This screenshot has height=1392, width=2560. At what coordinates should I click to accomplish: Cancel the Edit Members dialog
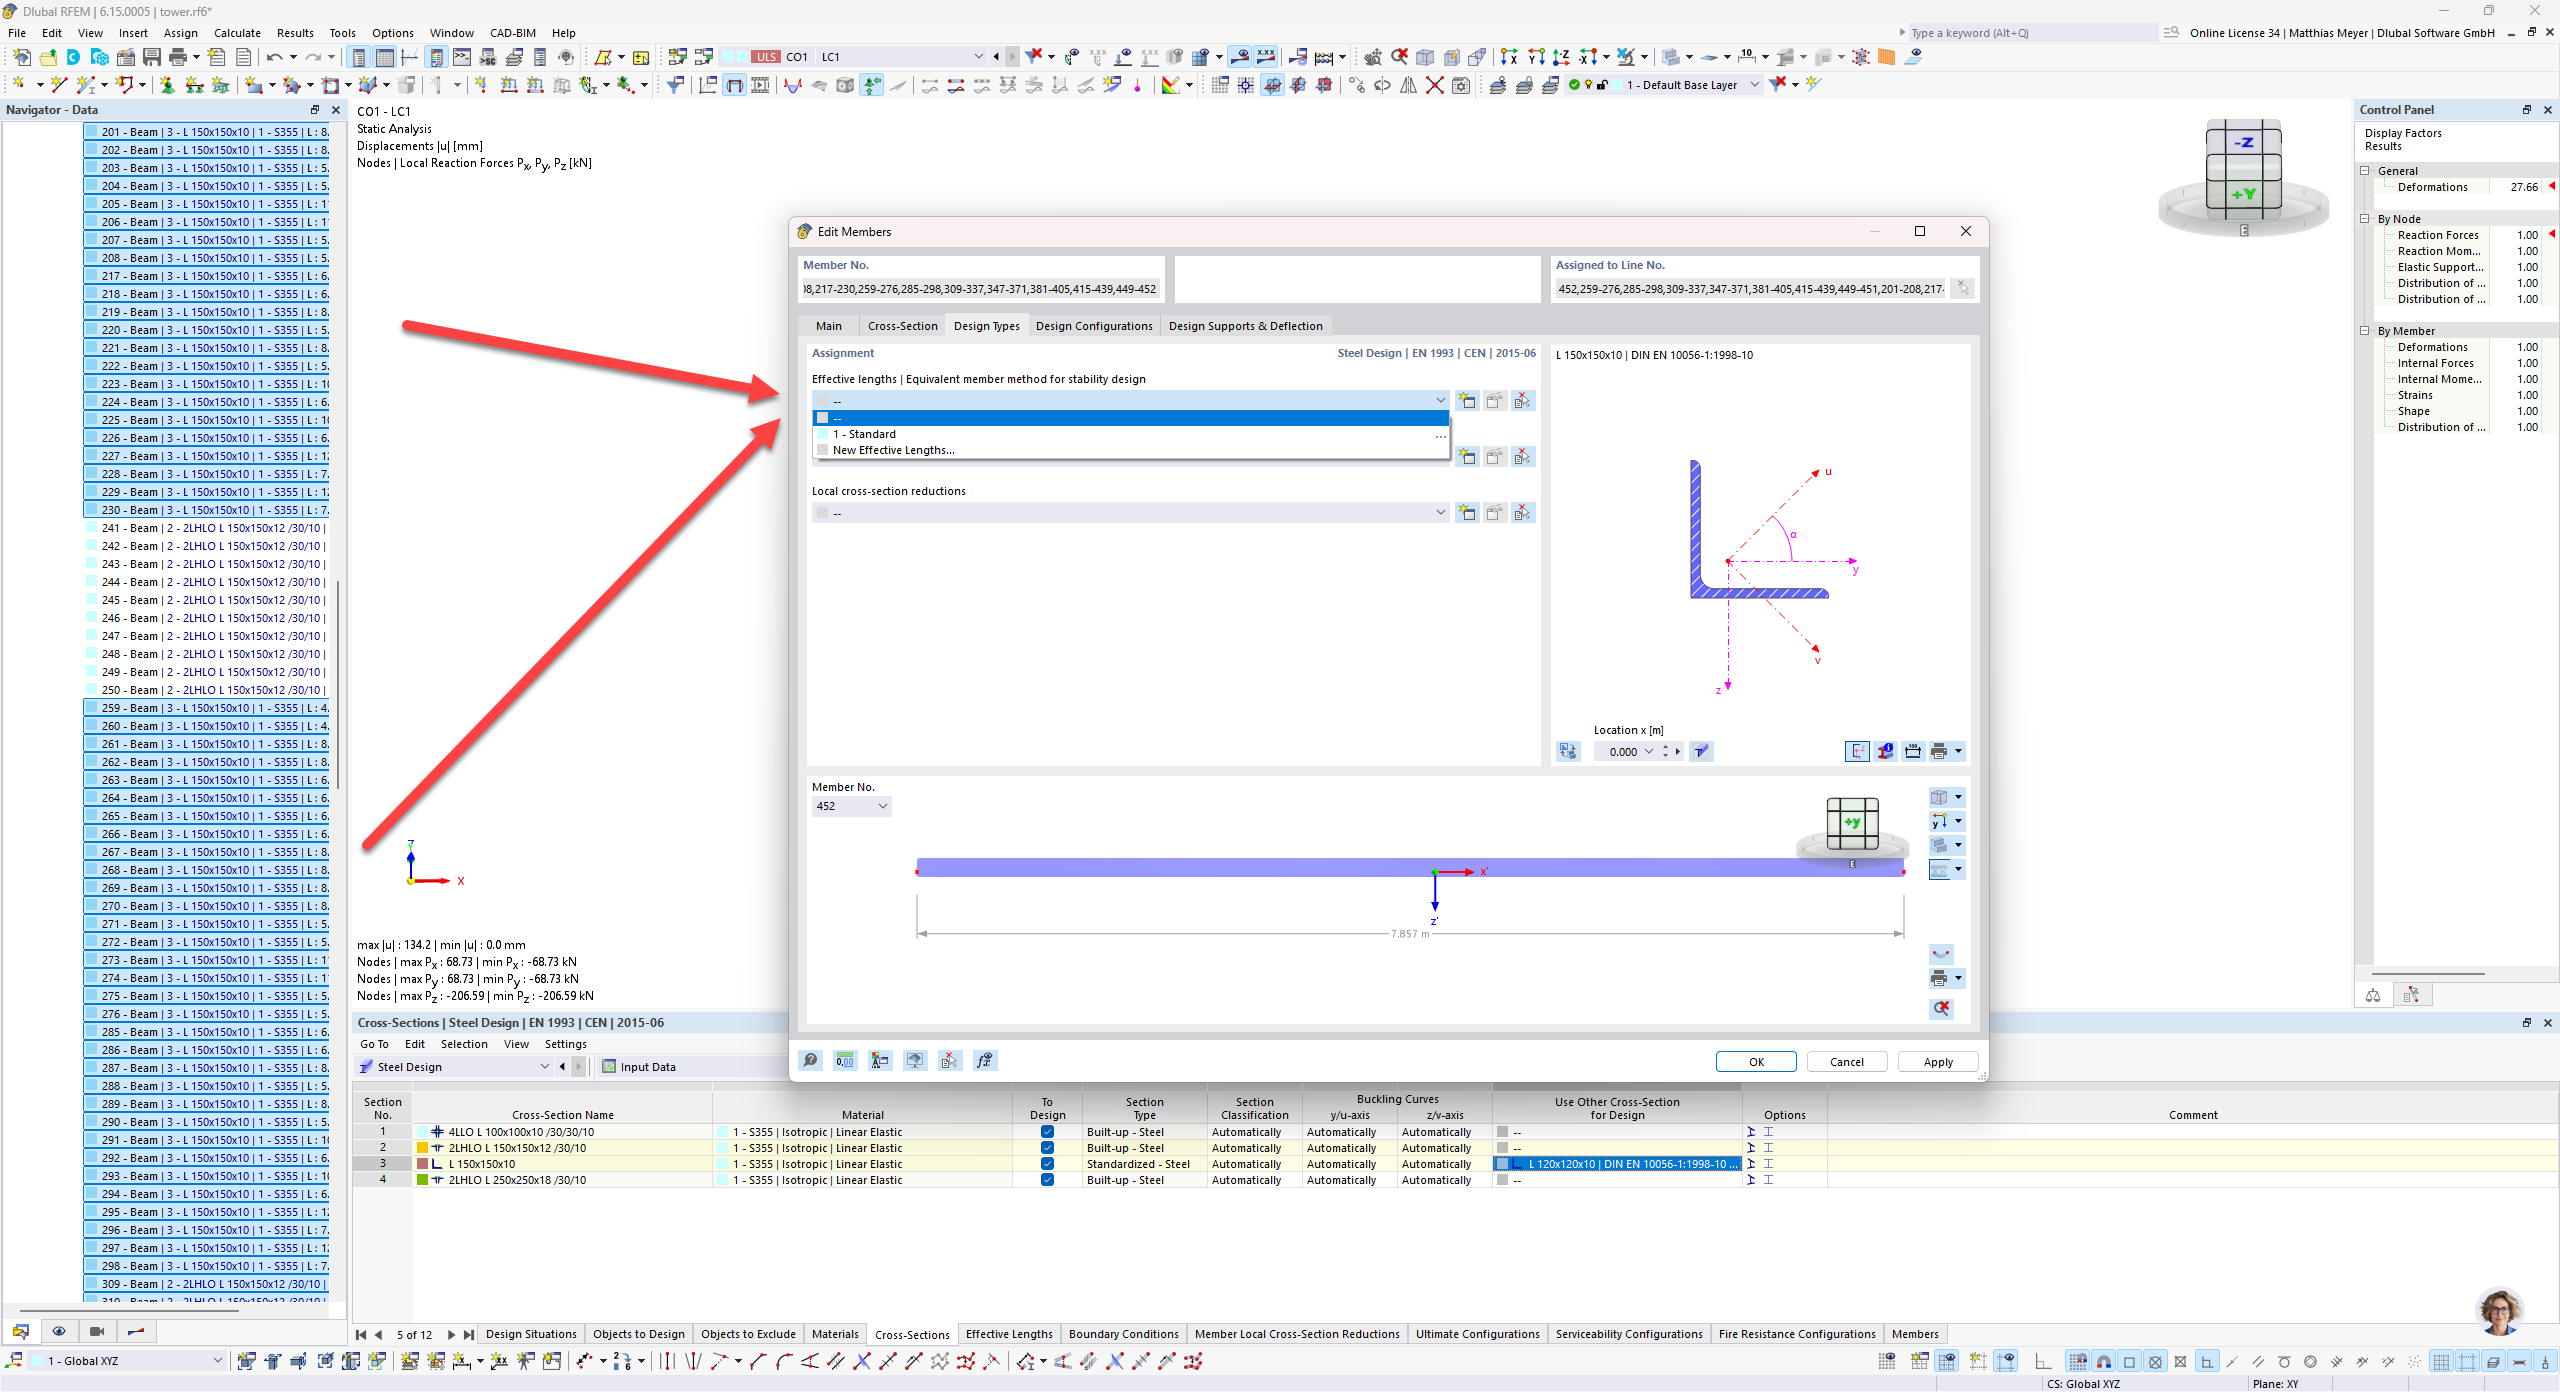tap(1847, 1062)
